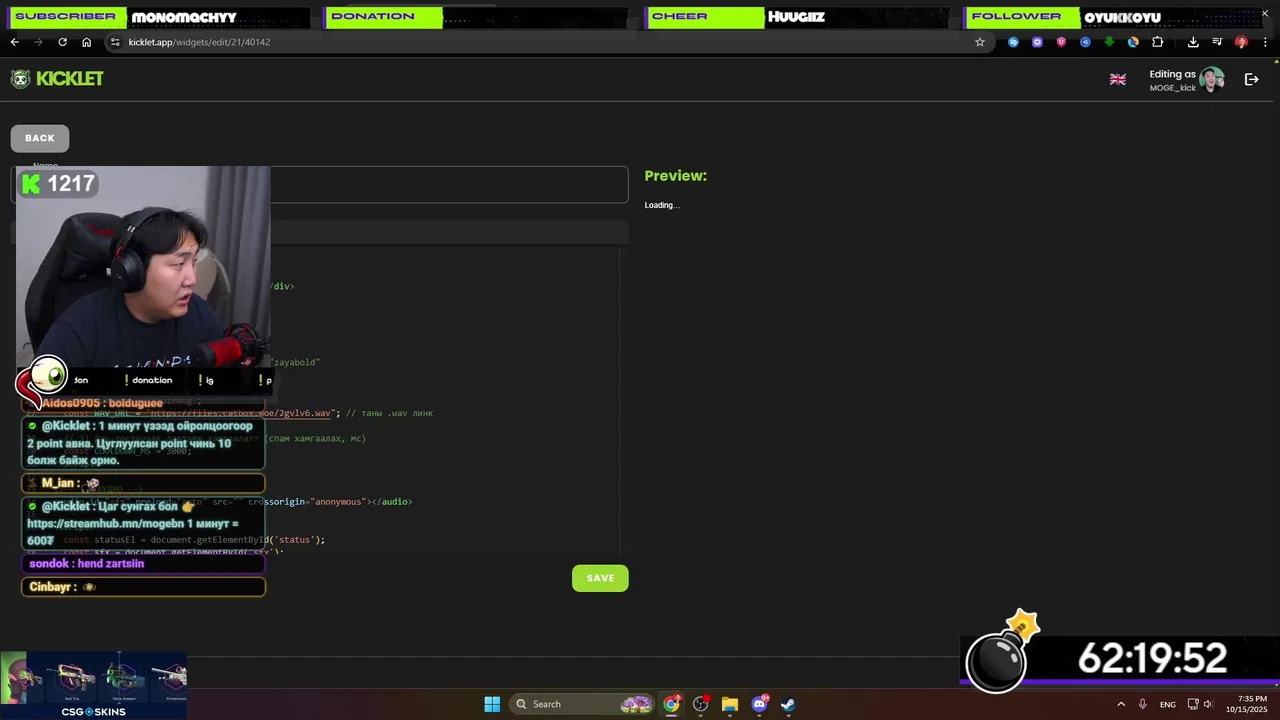The width and height of the screenshot is (1280, 720).
Task: Click the taskbar Search box
Action: click(x=583, y=704)
